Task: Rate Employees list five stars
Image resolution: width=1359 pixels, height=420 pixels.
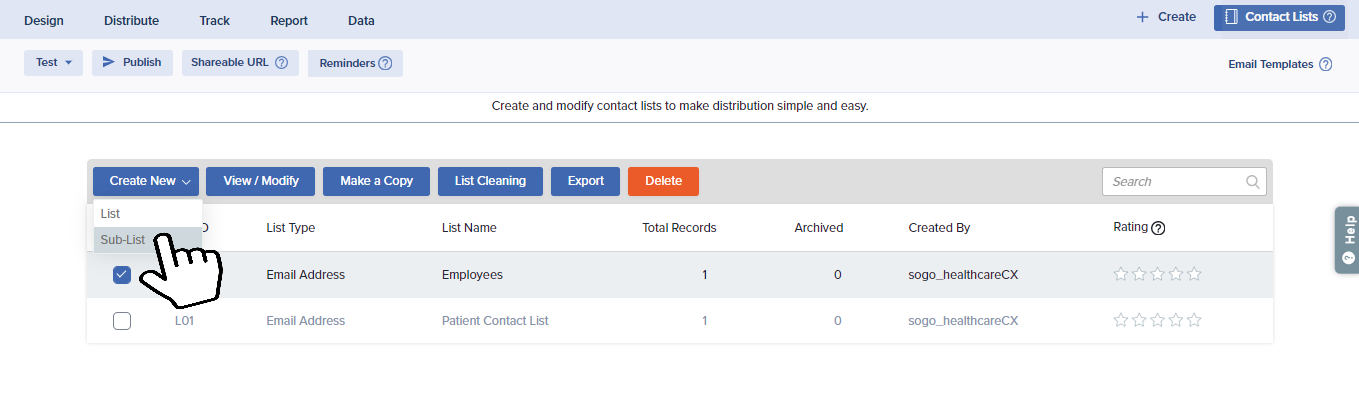Action: tap(1193, 275)
